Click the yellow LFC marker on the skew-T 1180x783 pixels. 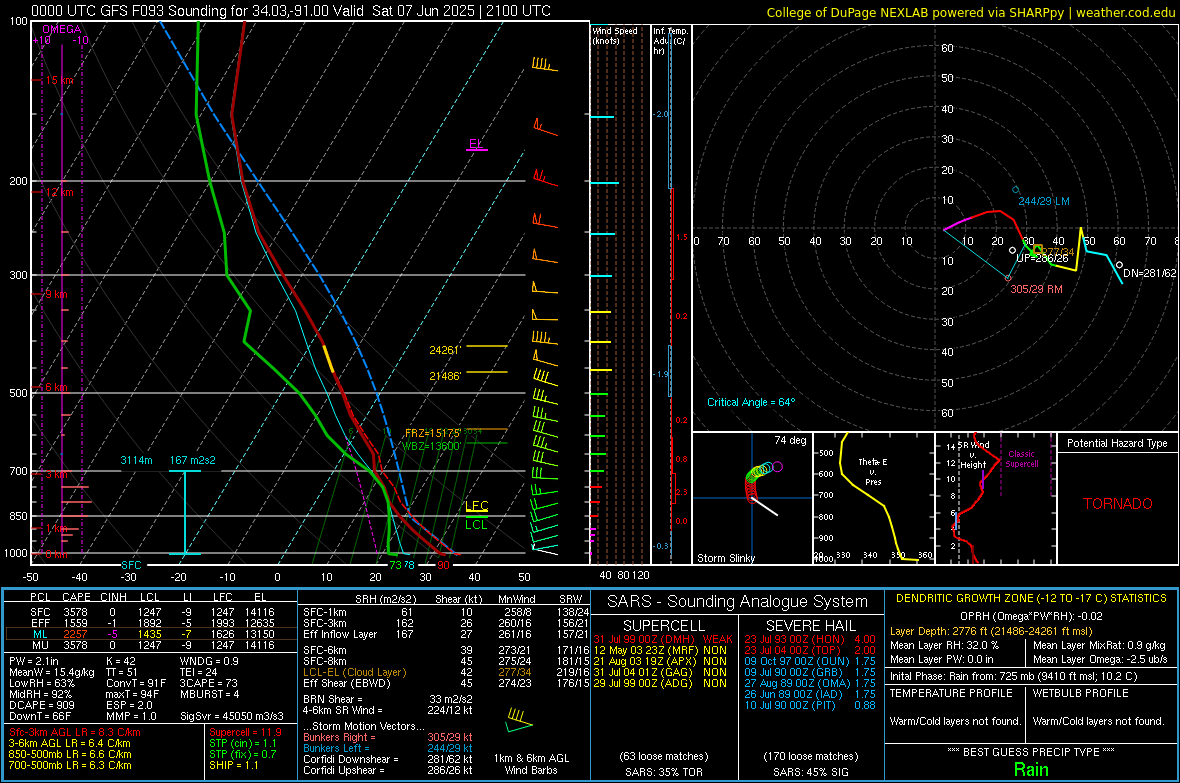pyautogui.click(x=476, y=506)
